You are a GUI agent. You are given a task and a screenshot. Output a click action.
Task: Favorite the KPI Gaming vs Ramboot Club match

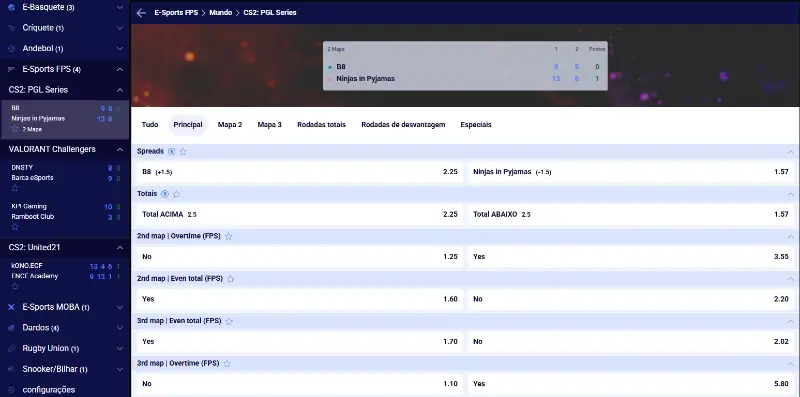point(15,227)
